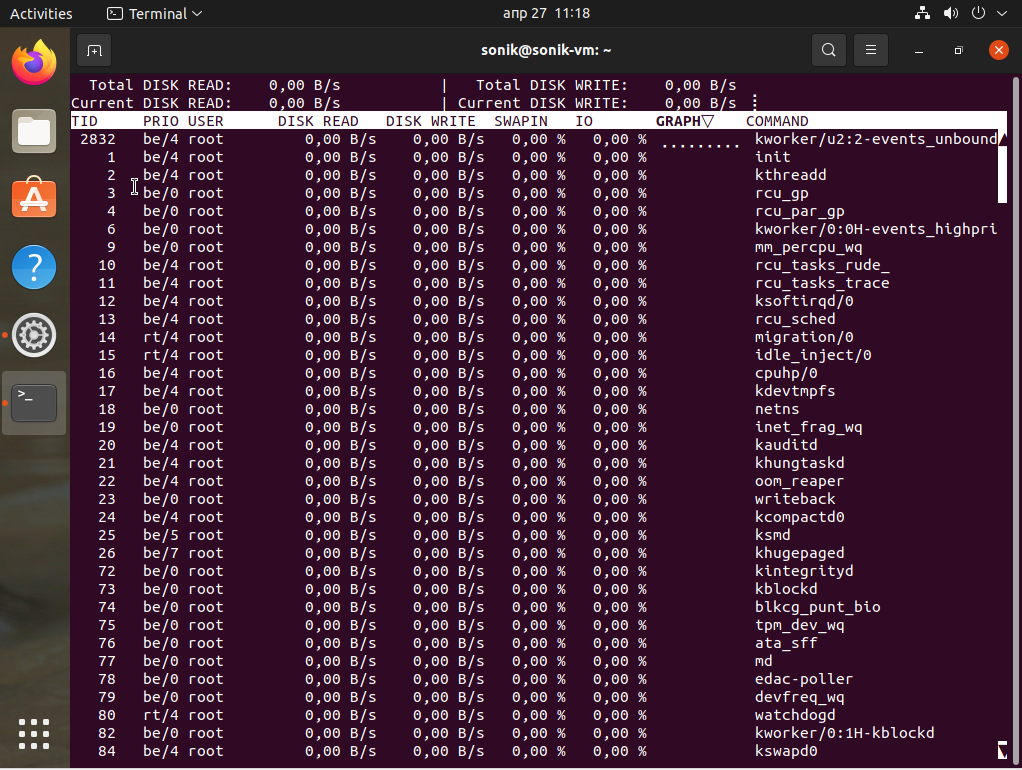Click network status icon in top bar
Screen dimensions: 1022x770
pos(922,14)
